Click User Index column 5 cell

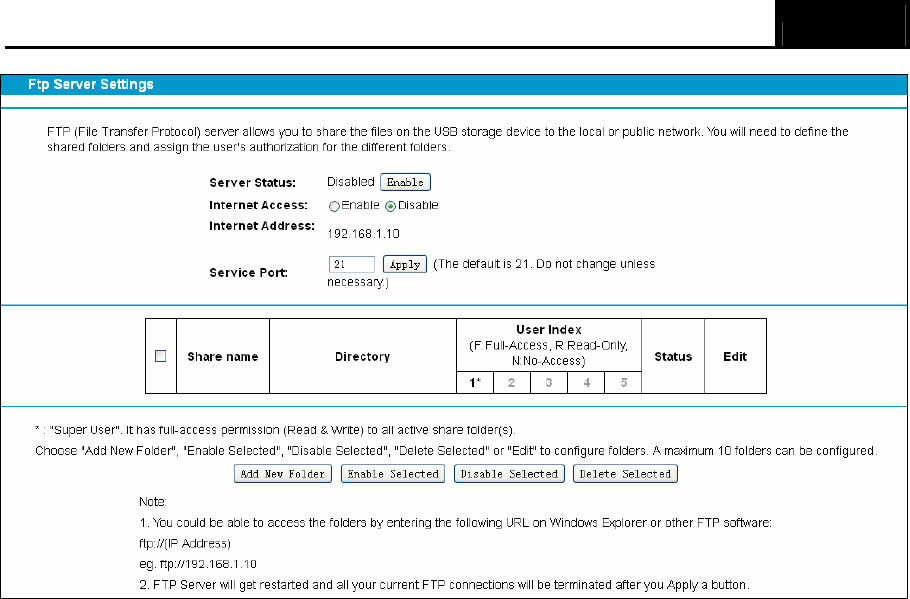[623, 383]
